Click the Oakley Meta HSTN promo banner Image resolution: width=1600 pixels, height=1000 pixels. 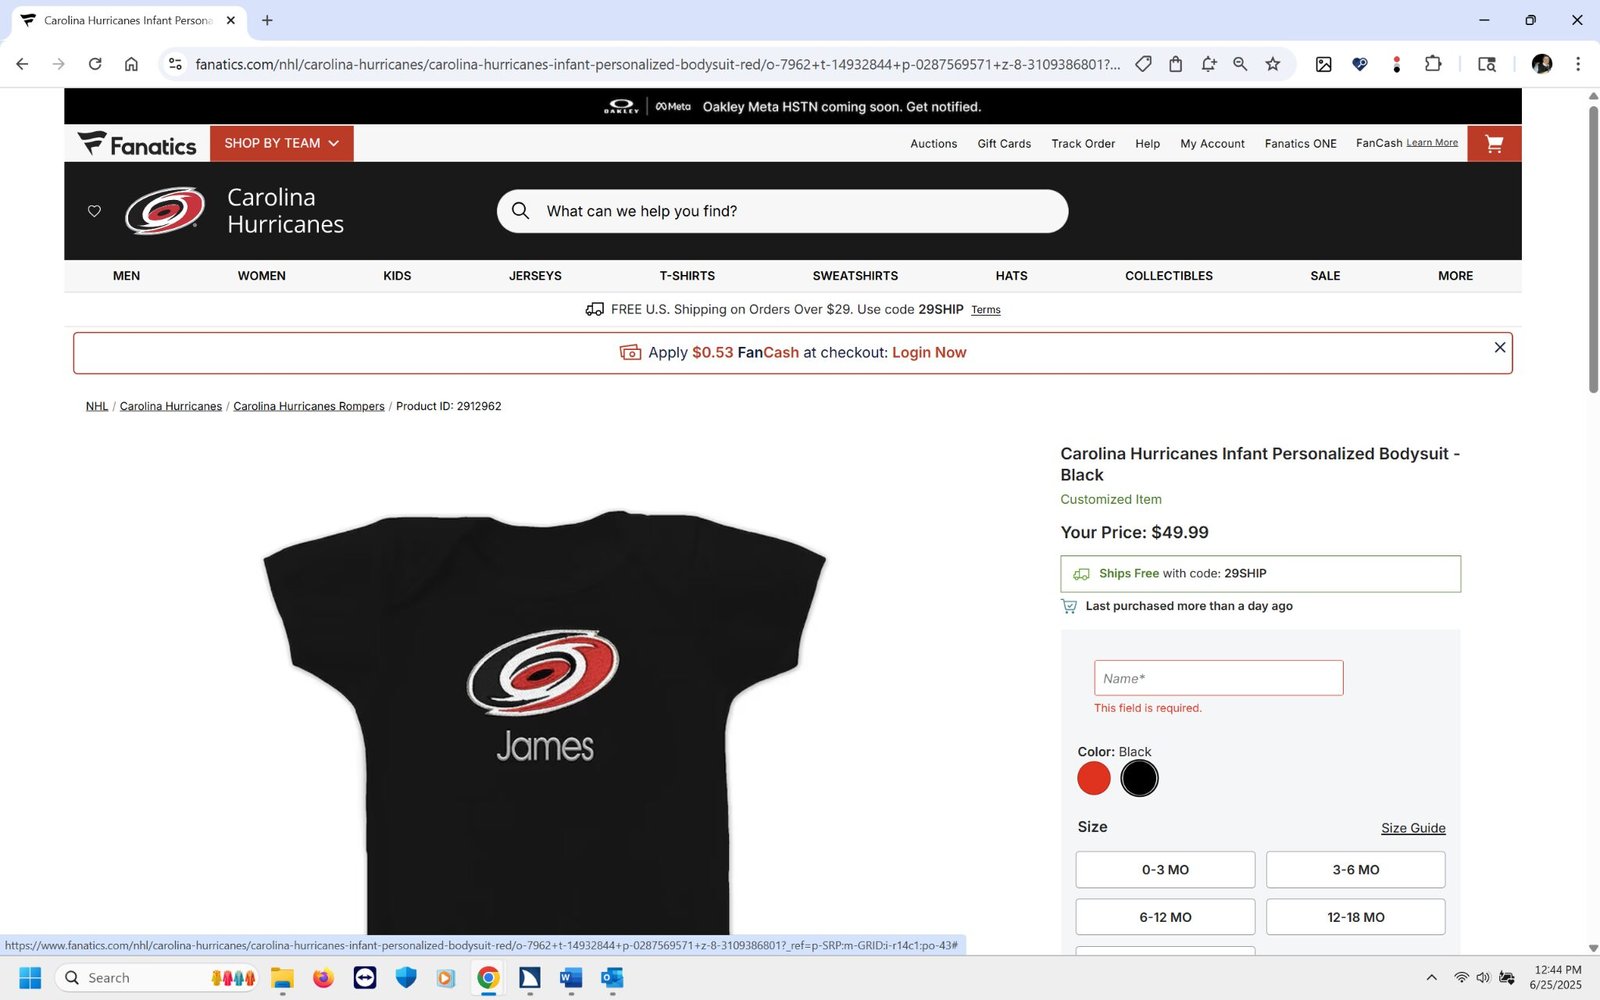point(792,106)
